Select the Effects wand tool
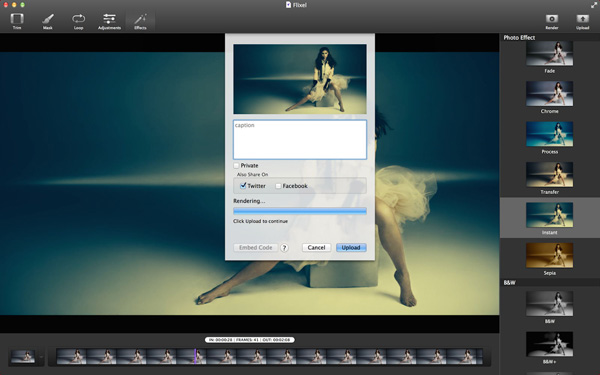Image resolution: width=600 pixels, height=375 pixels. pos(140,21)
